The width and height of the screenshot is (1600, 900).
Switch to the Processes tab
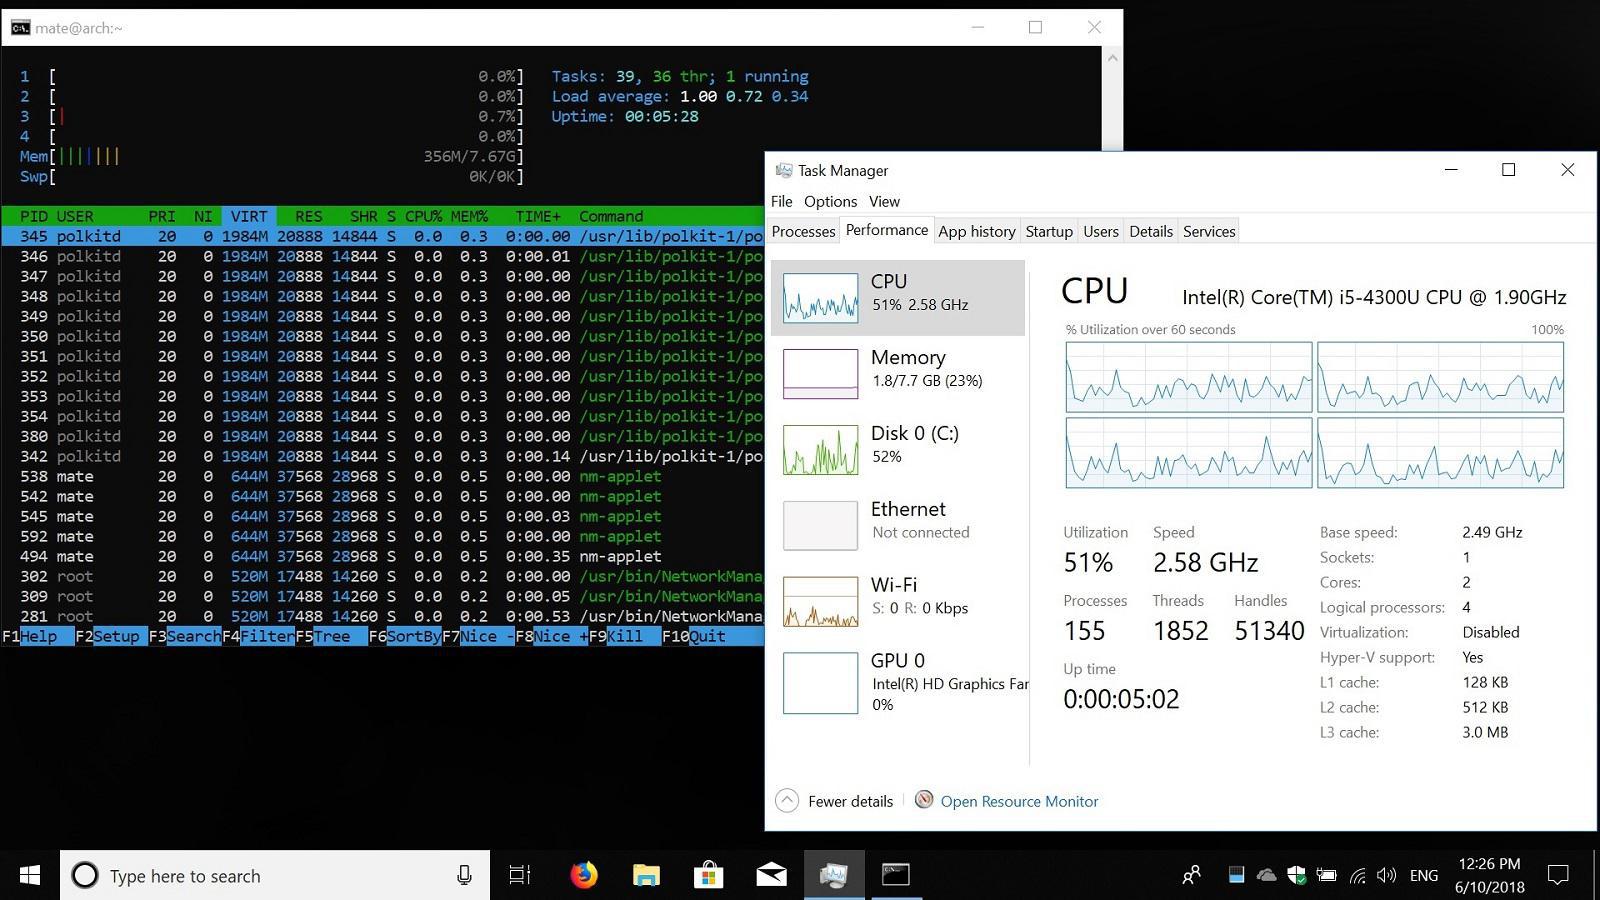click(803, 231)
